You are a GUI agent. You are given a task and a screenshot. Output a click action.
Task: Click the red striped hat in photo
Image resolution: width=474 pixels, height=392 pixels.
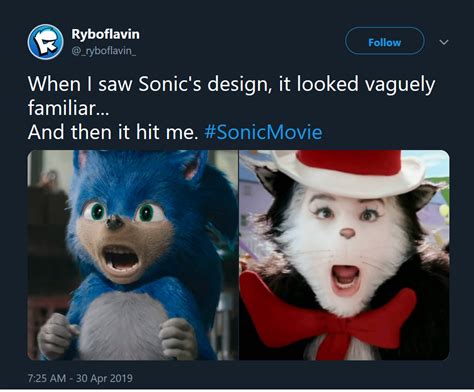[x=347, y=171]
